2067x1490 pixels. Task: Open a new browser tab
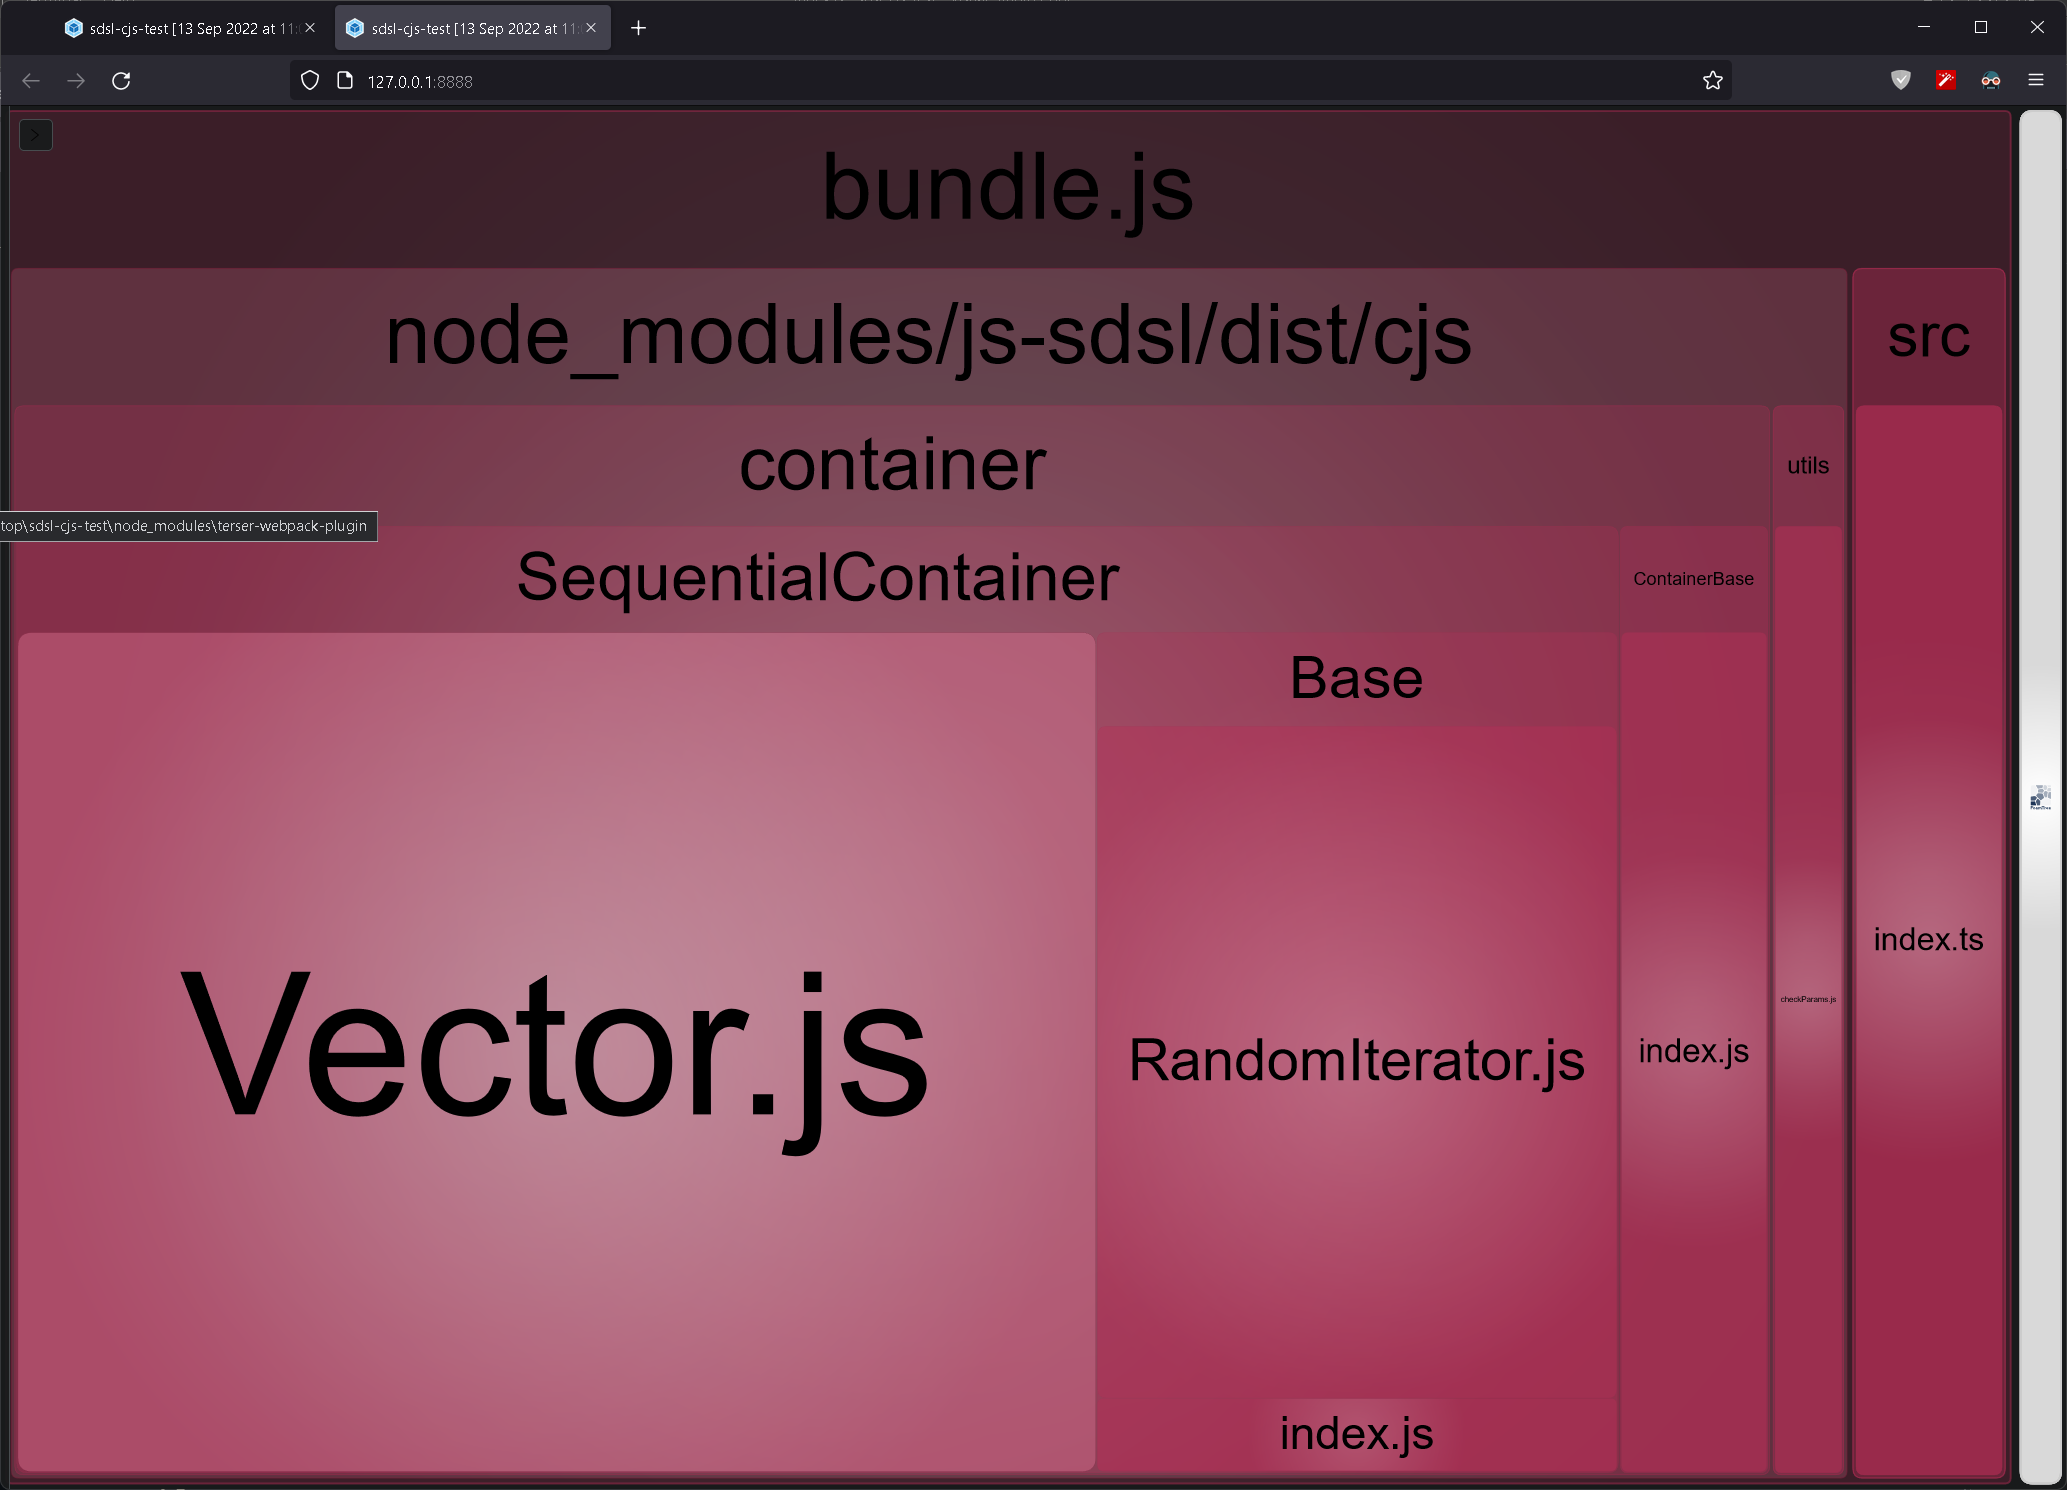coord(638,28)
